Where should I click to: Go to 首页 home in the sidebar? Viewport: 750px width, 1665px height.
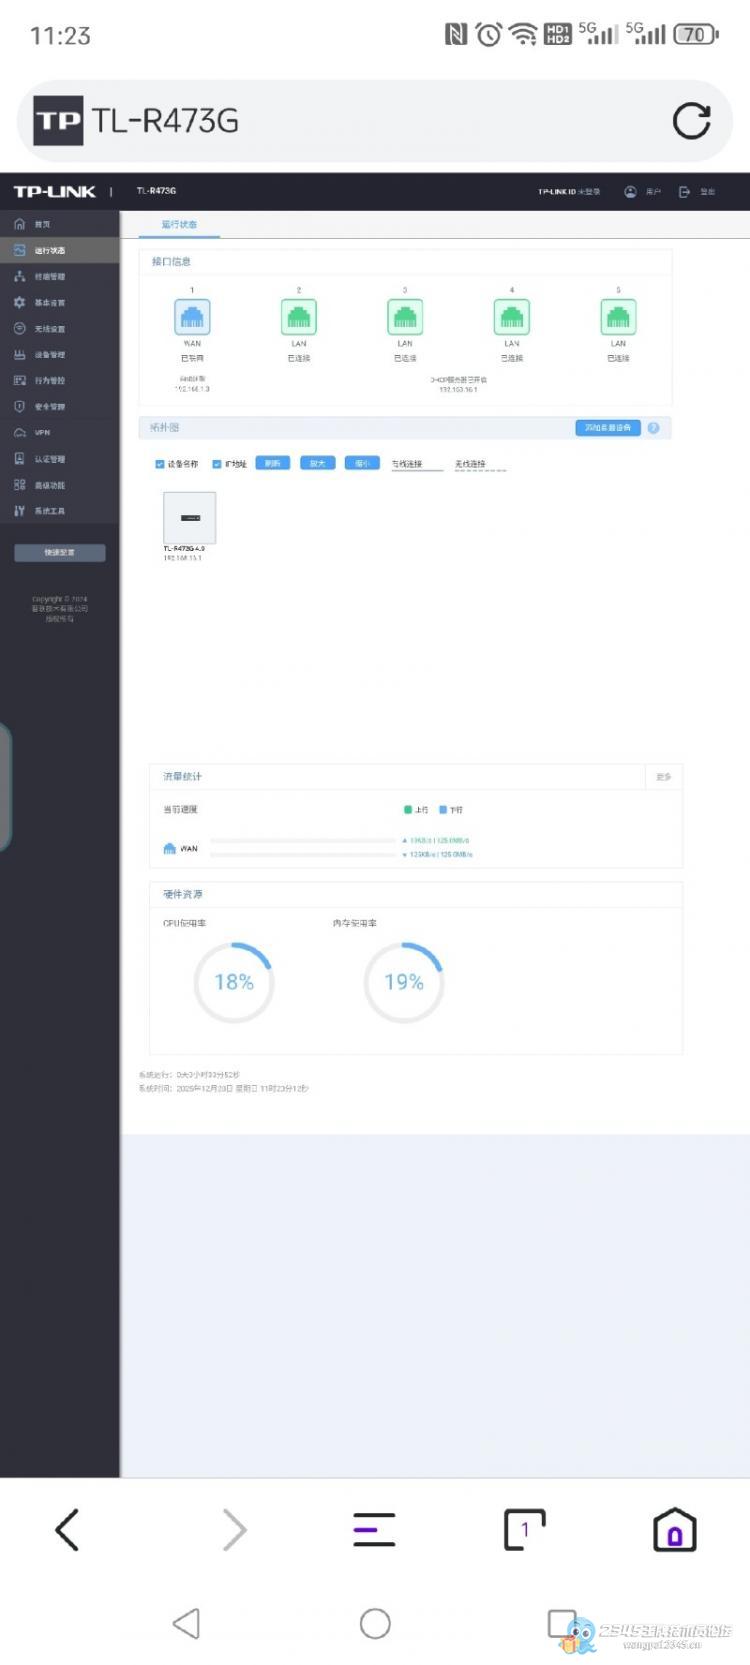point(42,225)
